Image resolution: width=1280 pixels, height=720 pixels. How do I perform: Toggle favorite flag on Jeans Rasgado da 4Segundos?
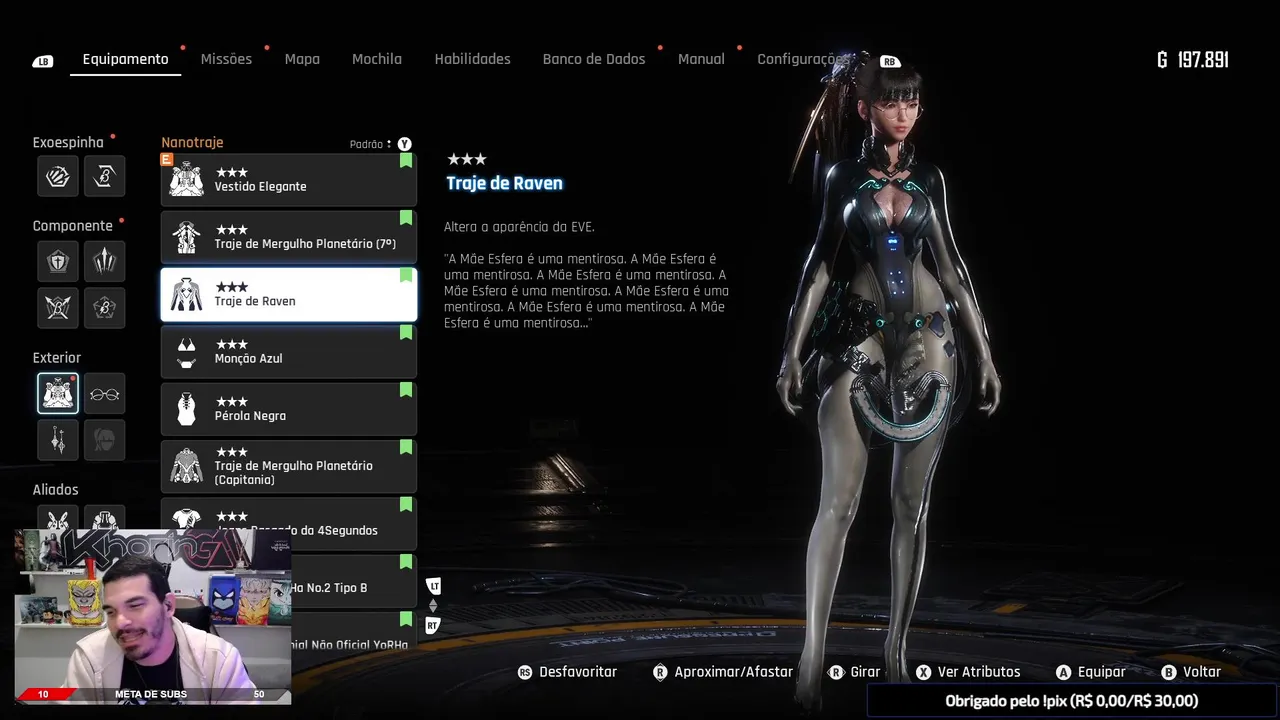(x=406, y=504)
